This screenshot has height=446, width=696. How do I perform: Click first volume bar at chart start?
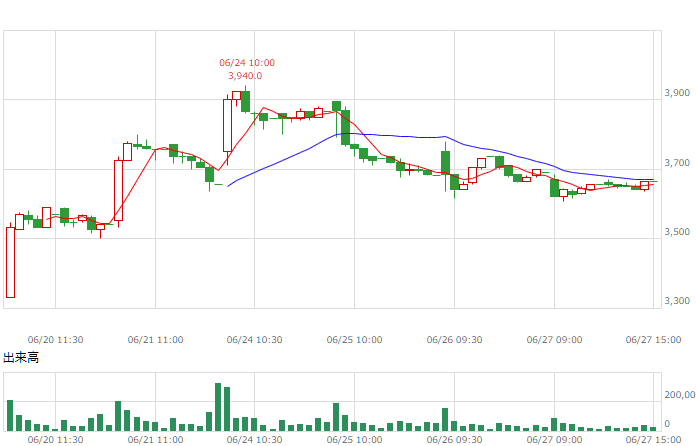(10, 415)
